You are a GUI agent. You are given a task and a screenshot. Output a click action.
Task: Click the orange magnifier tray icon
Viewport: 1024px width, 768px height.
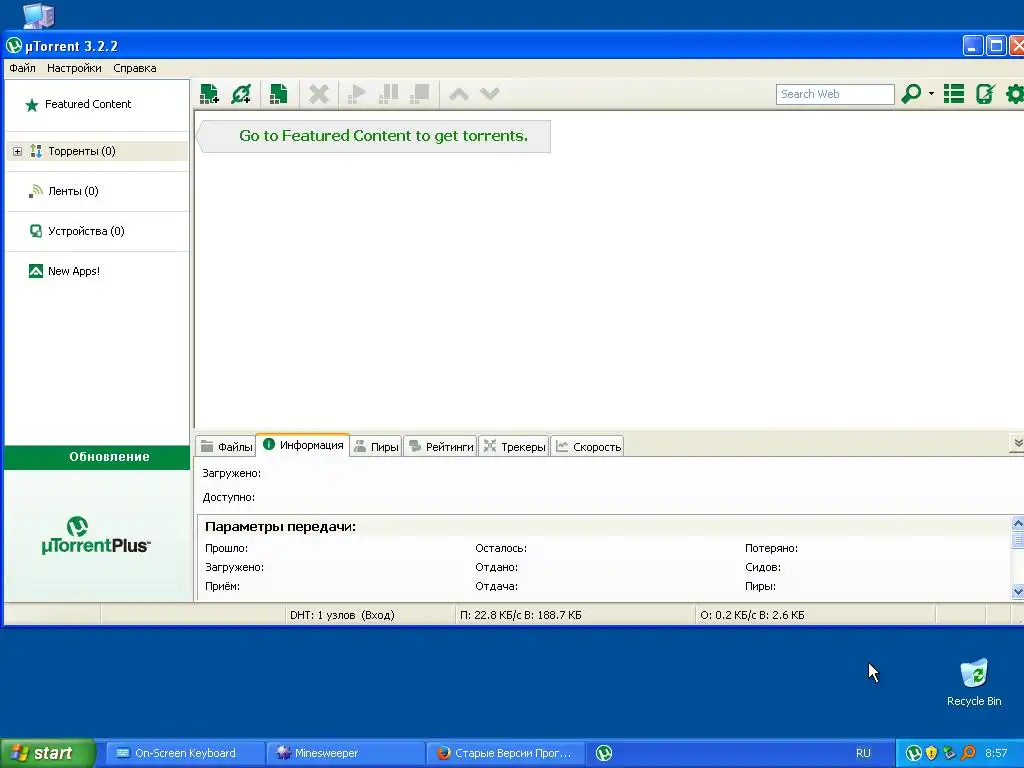coord(968,753)
